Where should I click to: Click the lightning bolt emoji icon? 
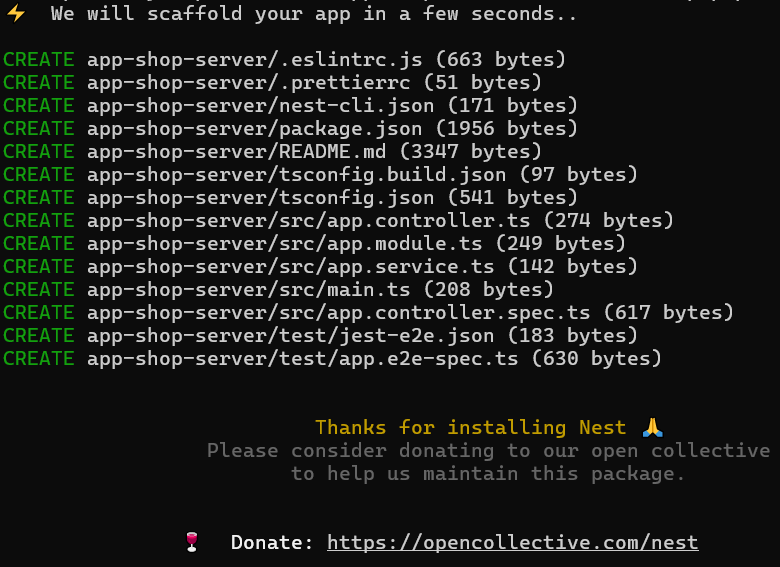[16, 13]
